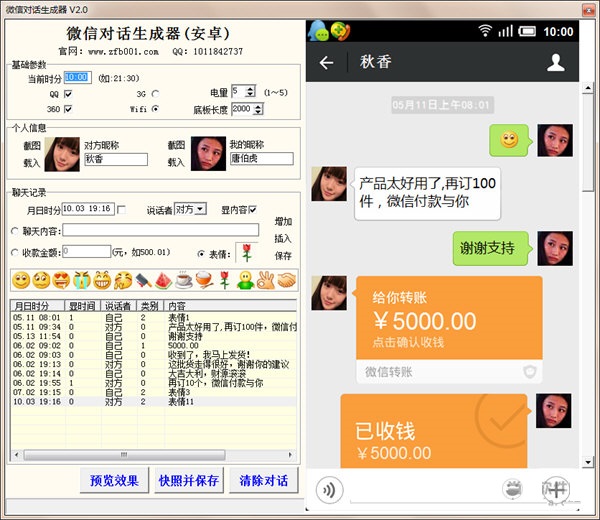600x520 pixels.
Task: Click the 我的昵称 input field
Action: coord(262,158)
